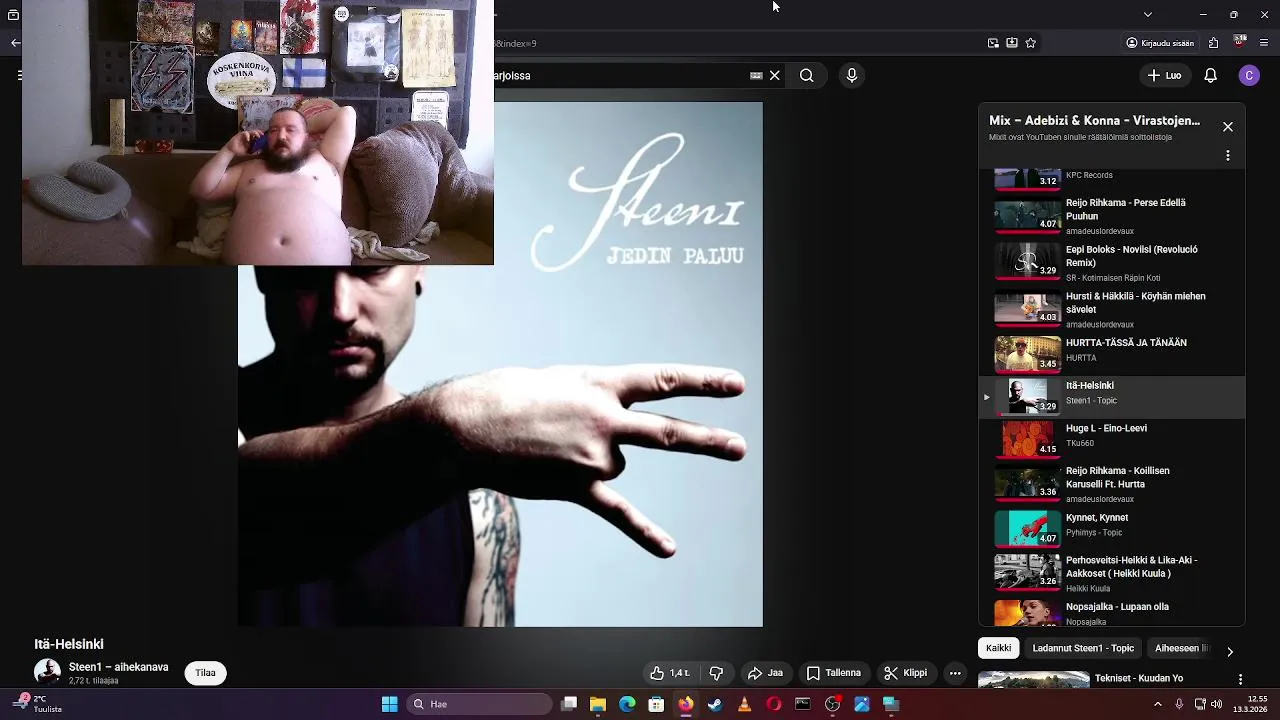The height and width of the screenshot is (720, 1280).
Task: Click the YouTube search magnifier button
Action: pos(806,75)
